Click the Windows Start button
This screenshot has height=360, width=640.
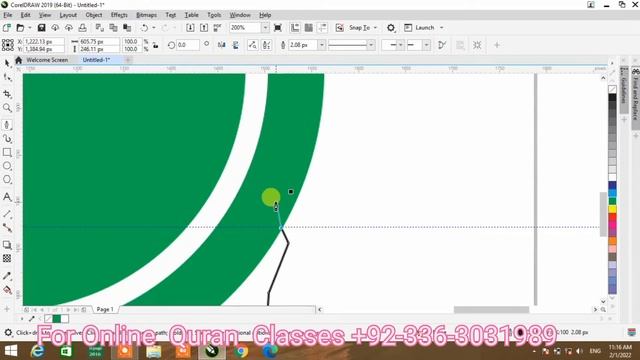(x=11, y=351)
